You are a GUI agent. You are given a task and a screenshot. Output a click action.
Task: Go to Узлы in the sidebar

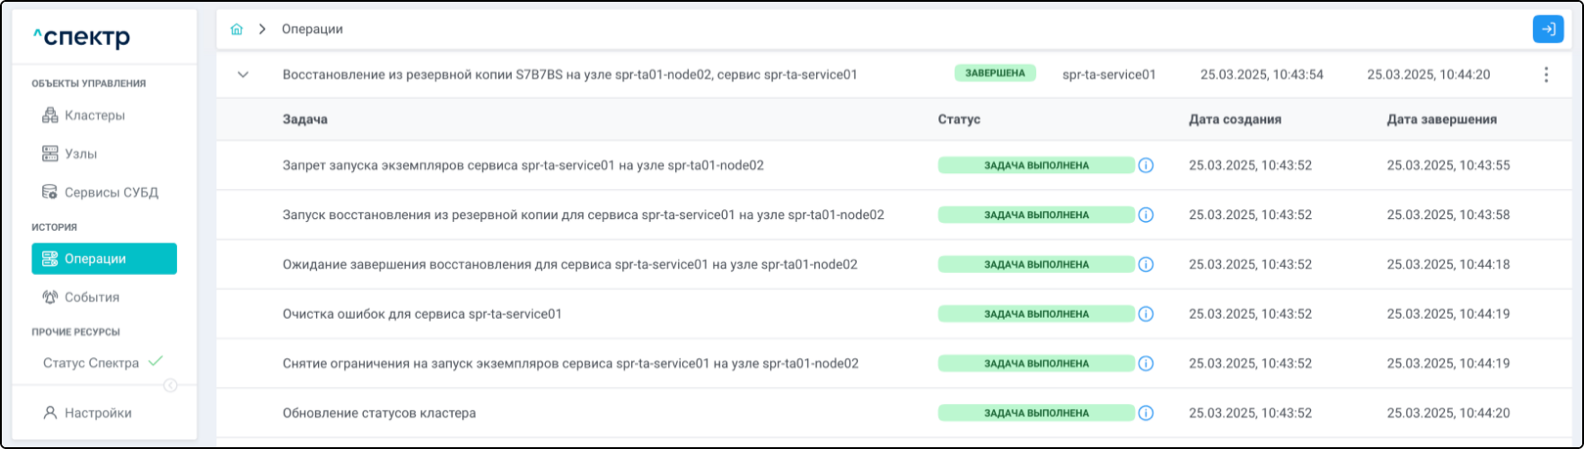[80, 154]
